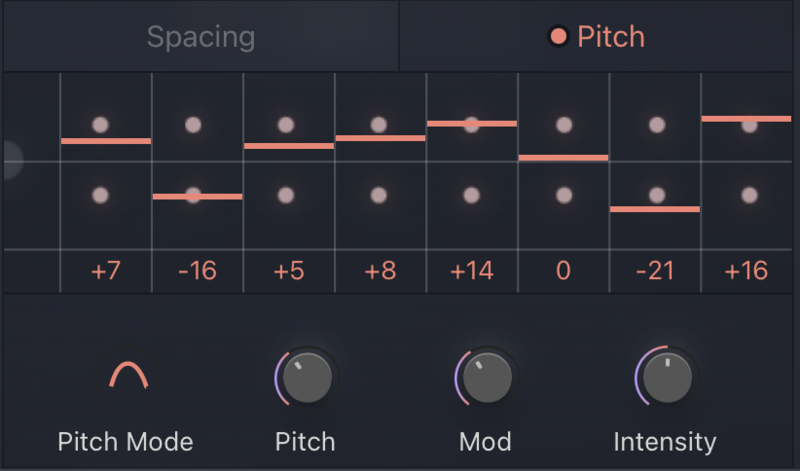
Task: Click the +16 pitch value field
Action: click(x=746, y=271)
